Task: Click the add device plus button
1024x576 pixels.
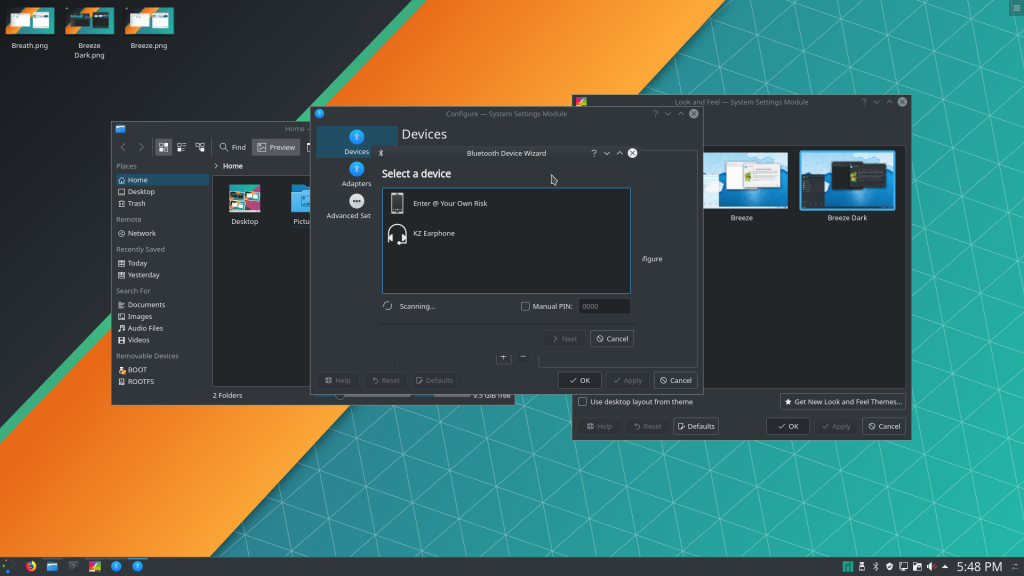Action: pos(504,357)
